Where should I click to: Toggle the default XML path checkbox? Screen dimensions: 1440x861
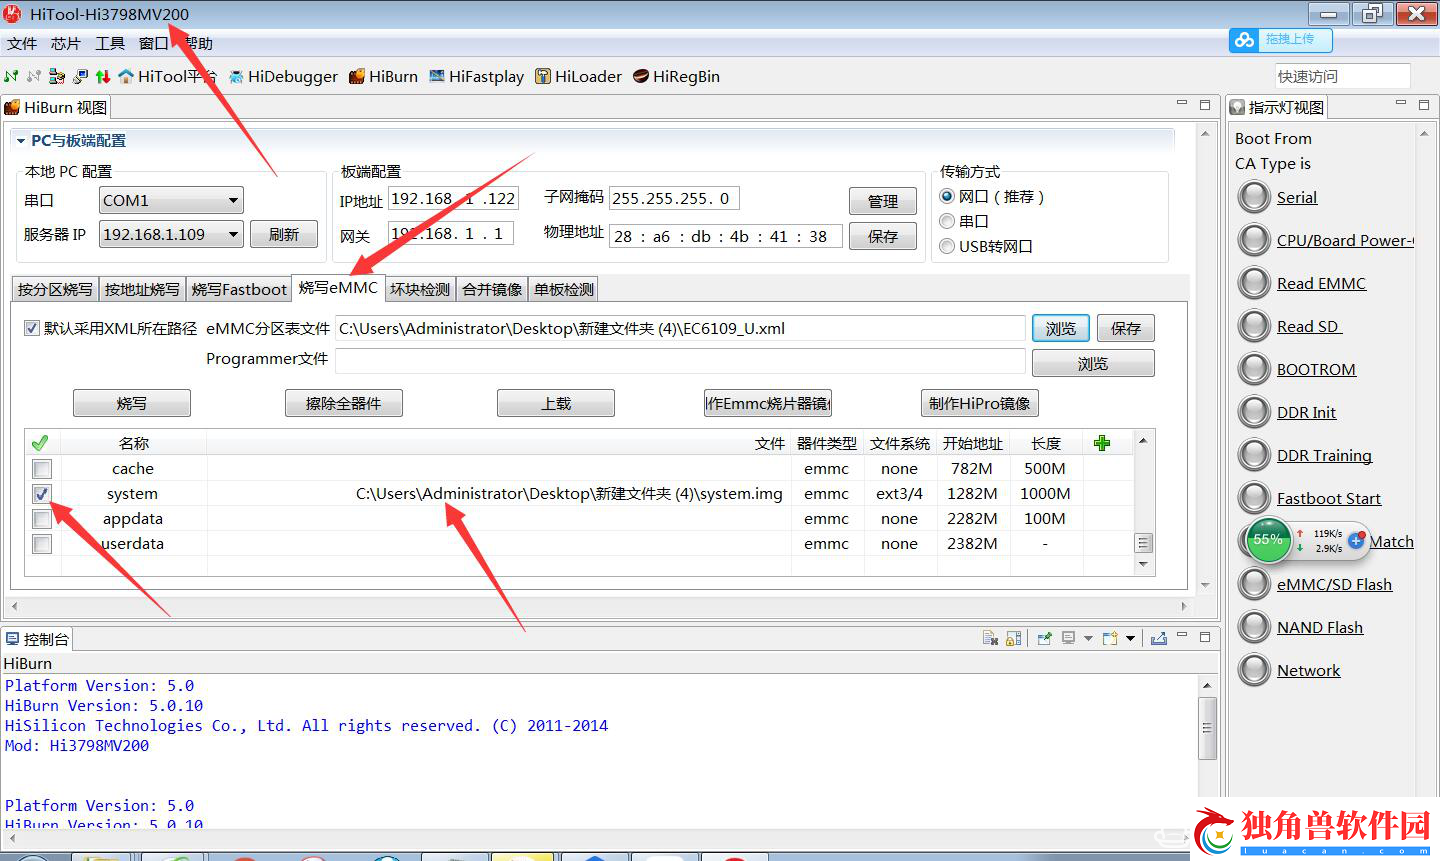pos(32,328)
